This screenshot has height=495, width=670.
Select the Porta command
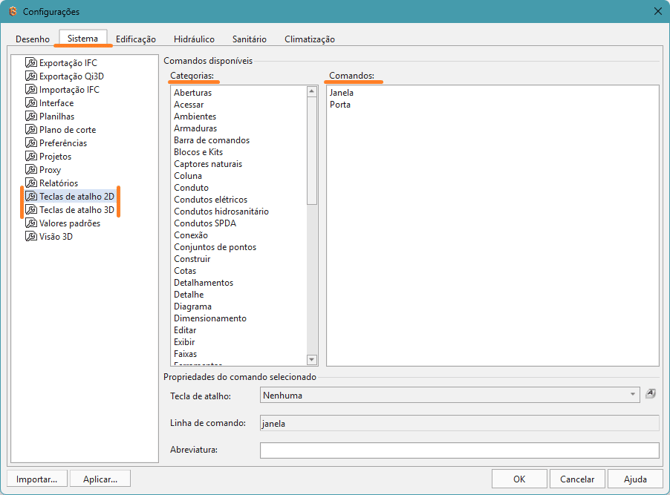pyautogui.click(x=340, y=104)
